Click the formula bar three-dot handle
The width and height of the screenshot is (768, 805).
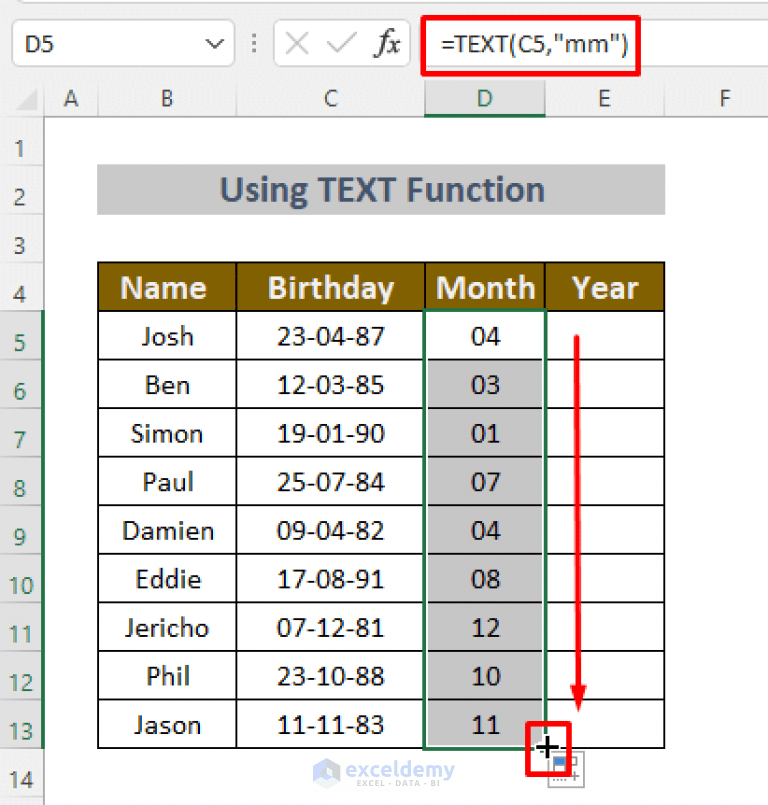point(254,44)
